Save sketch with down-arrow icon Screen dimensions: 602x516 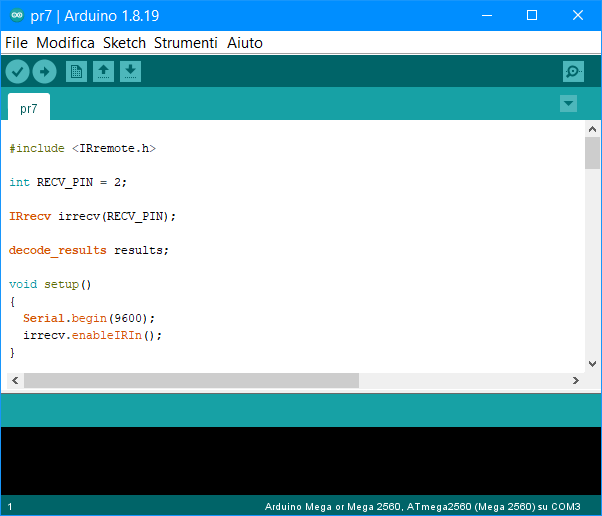(131, 71)
